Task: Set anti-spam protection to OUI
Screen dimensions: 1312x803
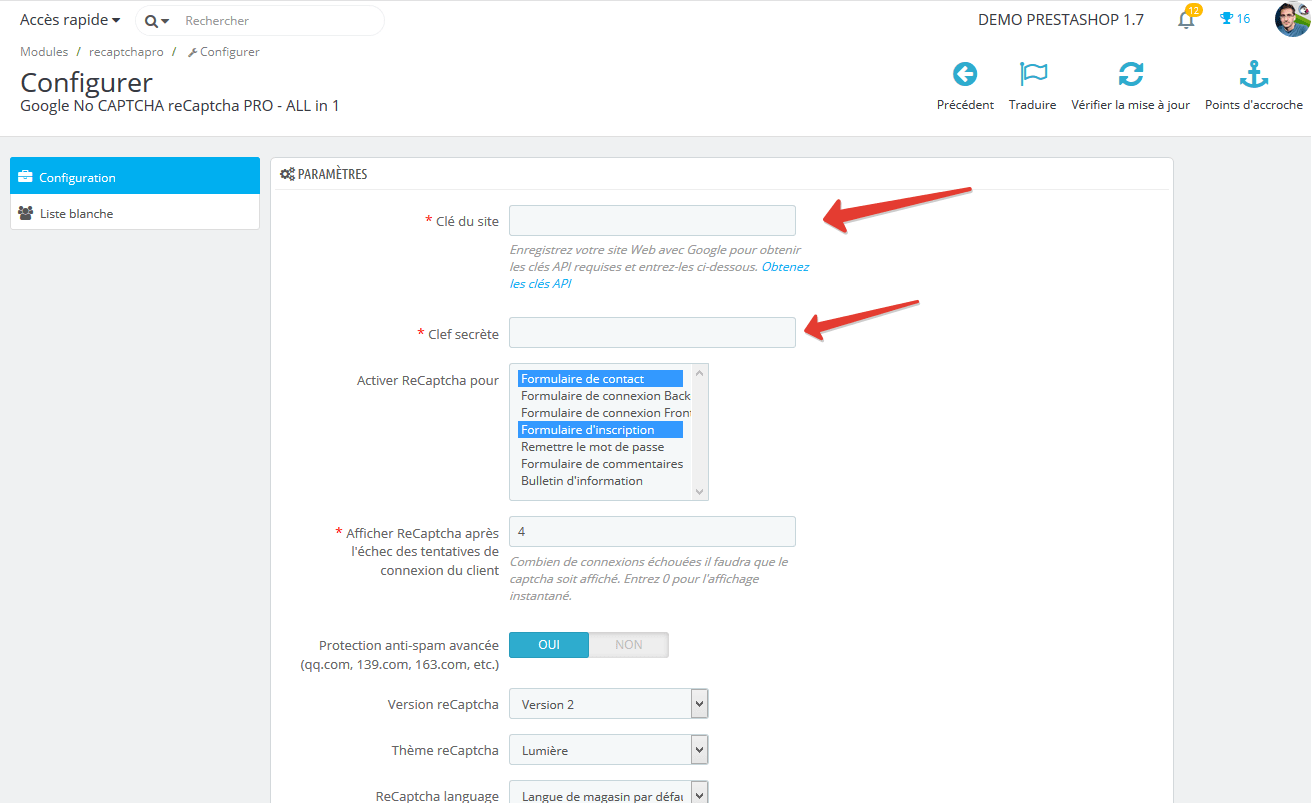Action: (x=549, y=645)
